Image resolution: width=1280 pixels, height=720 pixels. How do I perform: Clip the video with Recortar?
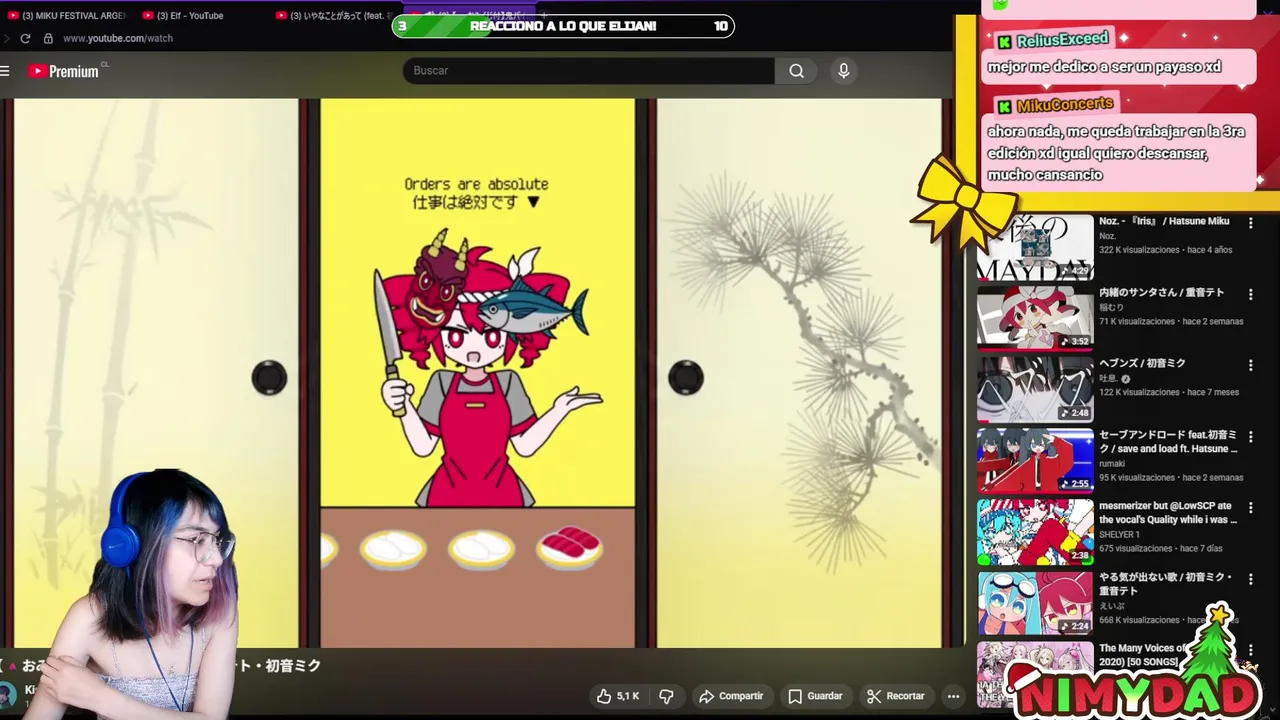tap(896, 696)
